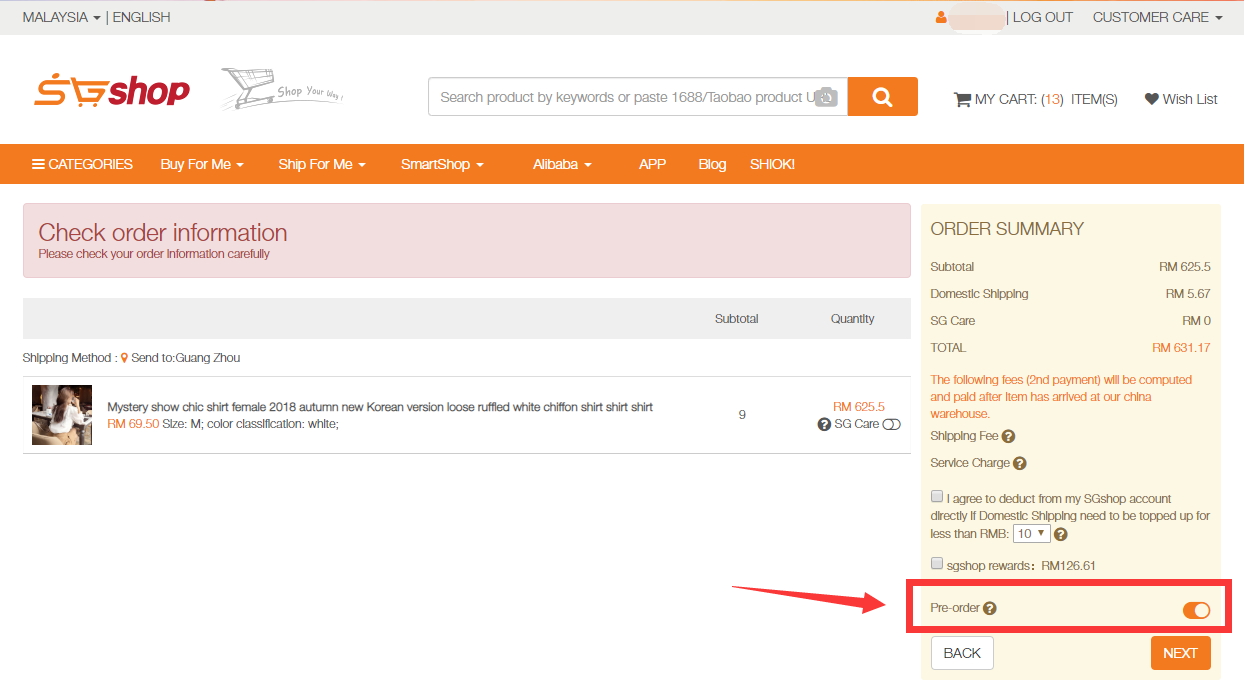Click the Domestic Shipping value RM 5.67
The width and height of the screenshot is (1244, 691).
tap(1188, 294)
